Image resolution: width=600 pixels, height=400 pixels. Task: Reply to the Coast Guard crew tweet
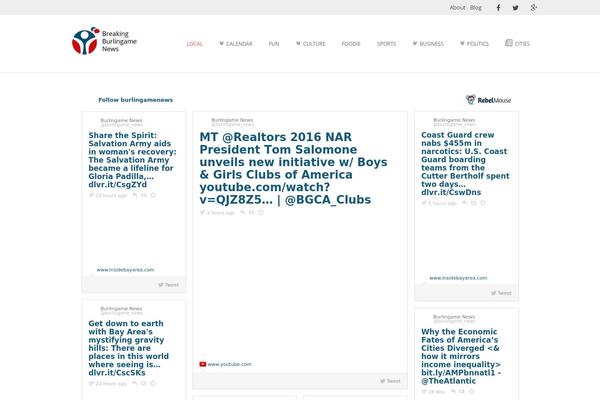click(x=465, y=203)
